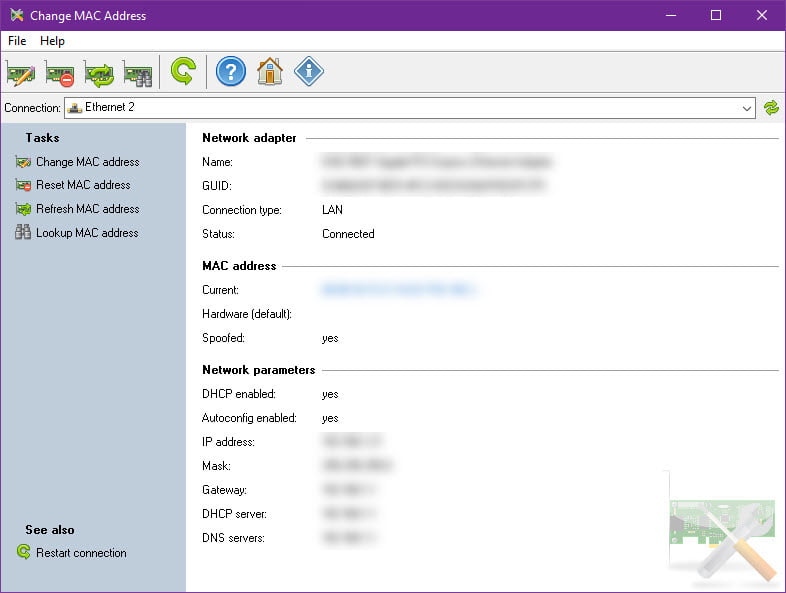Click Lookup MAC address task link
The height and width of the screenshot is (593, 786).
[x=87, y=233]
